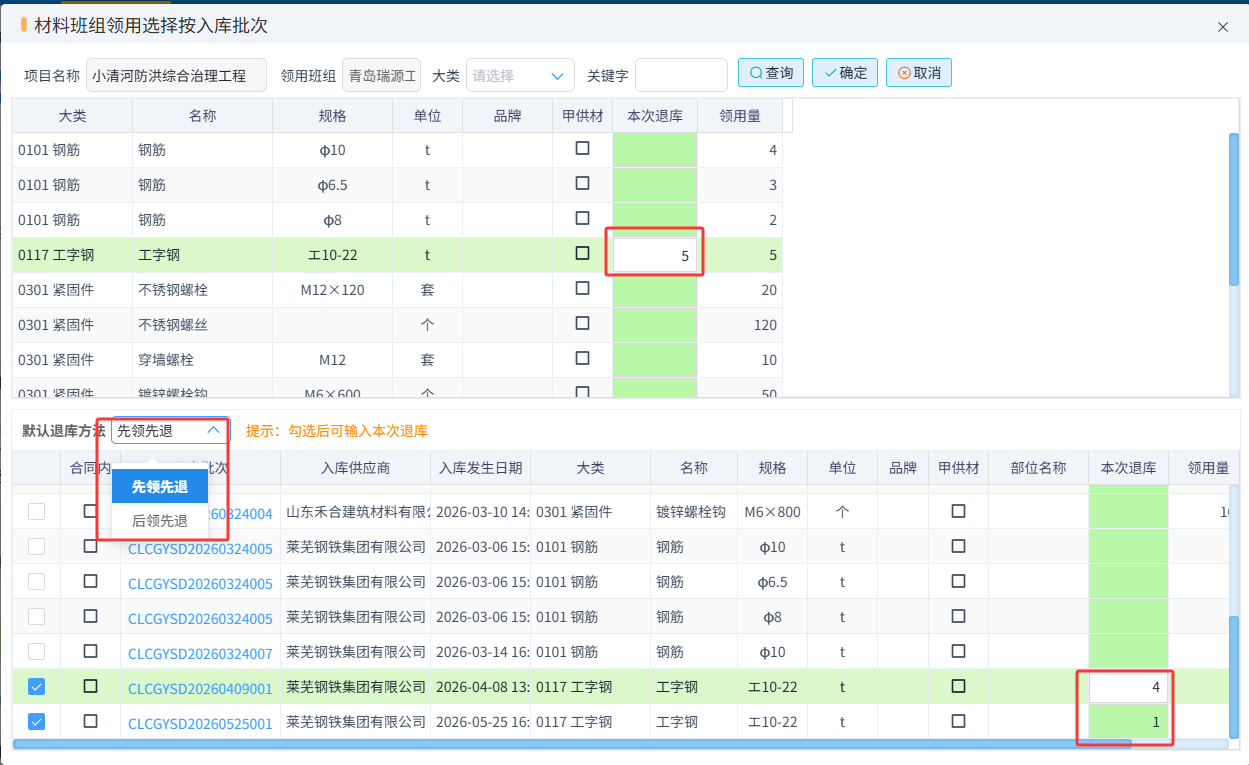Screen dimensions: 1249x765
Task: Click the 查询 search button
Action: coord(771,73)
